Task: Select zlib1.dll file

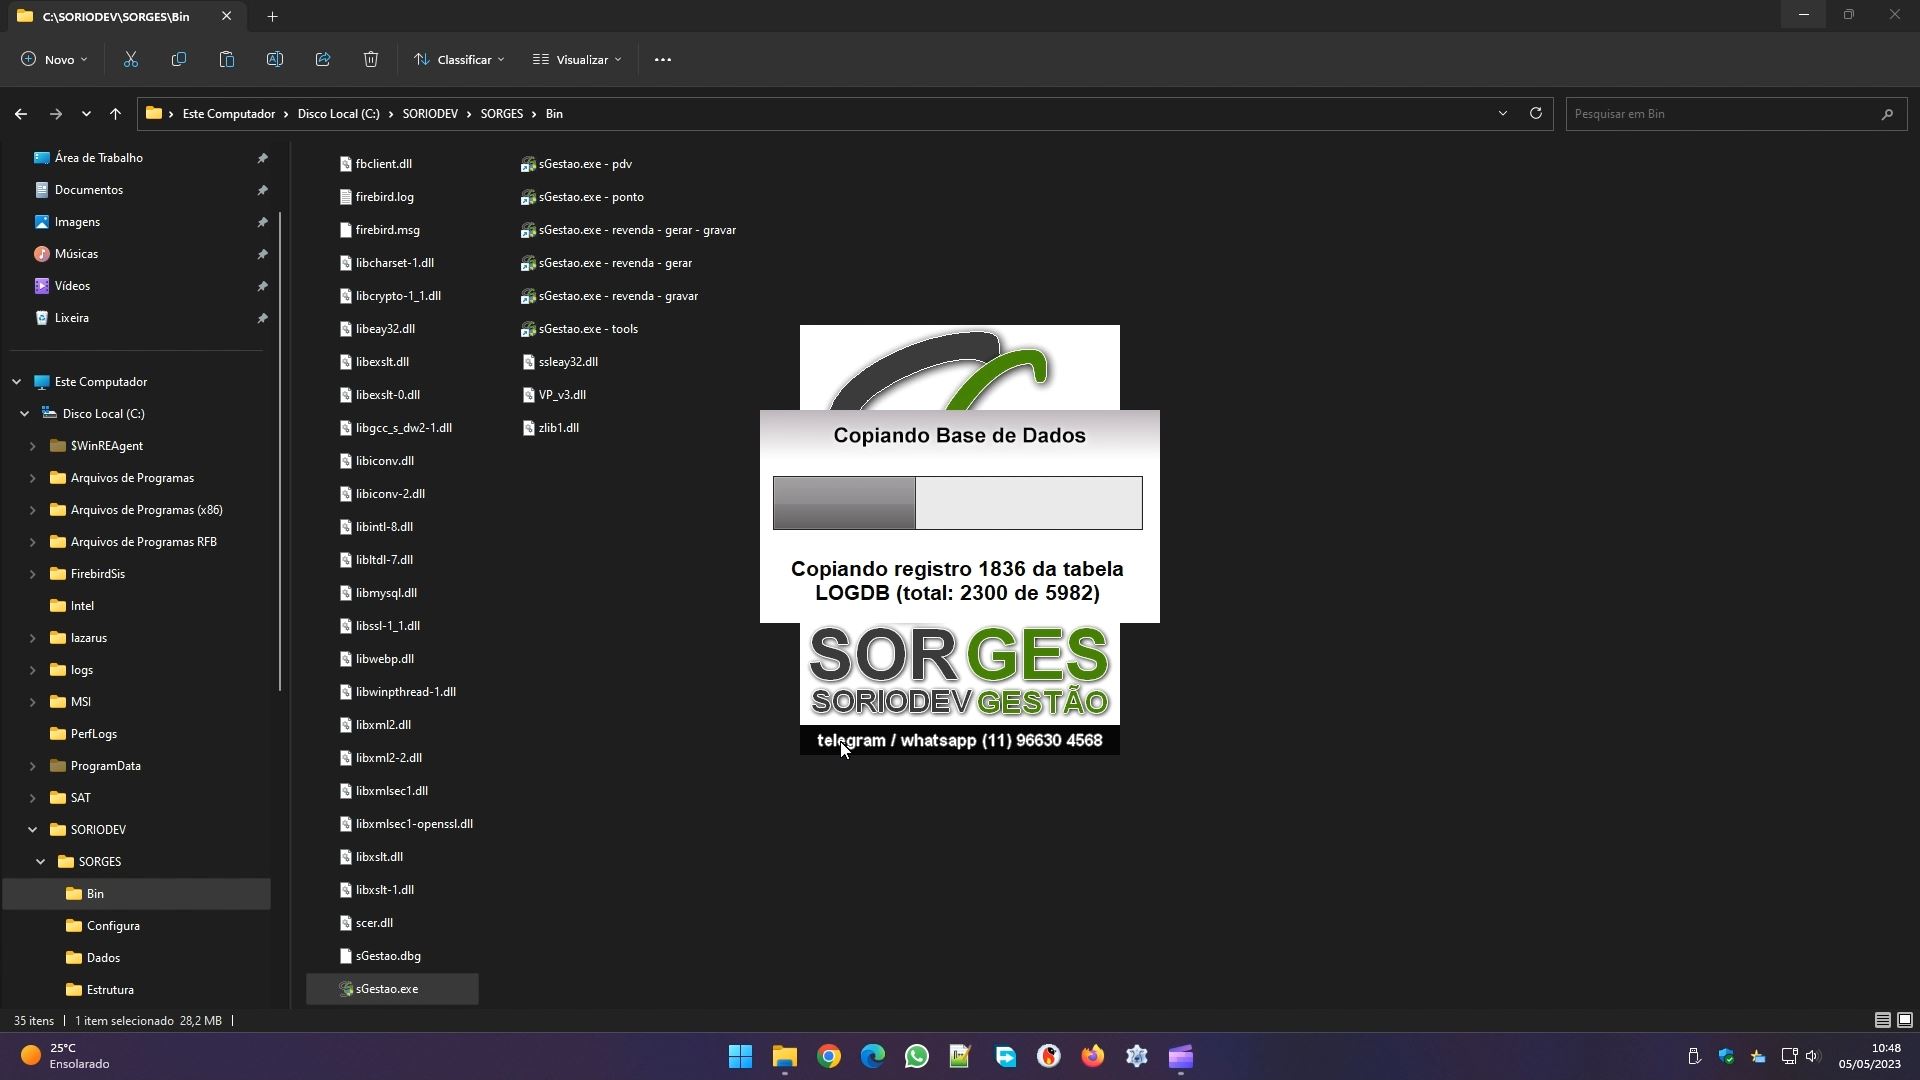Action: click(x=550, y=428)
